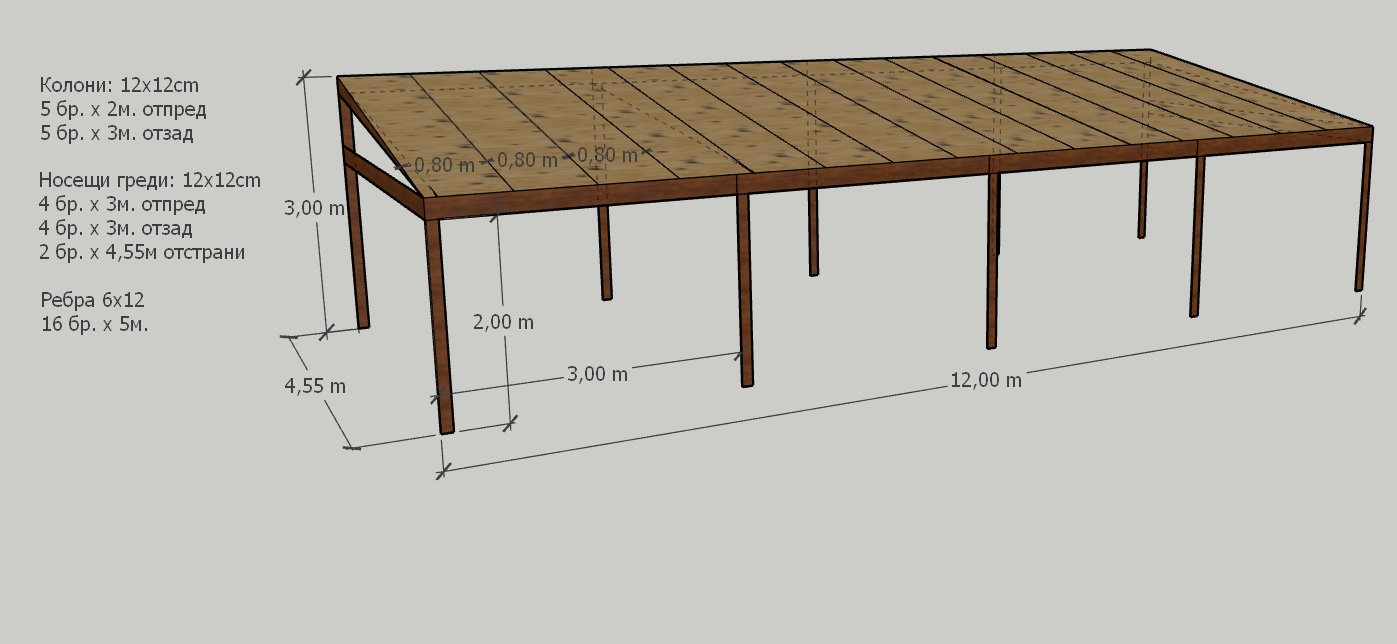The width and height of the screenshot is (1397, 644).
Task: Click the 4,55 m depth dimension label
Action: [x=315, y=386]
